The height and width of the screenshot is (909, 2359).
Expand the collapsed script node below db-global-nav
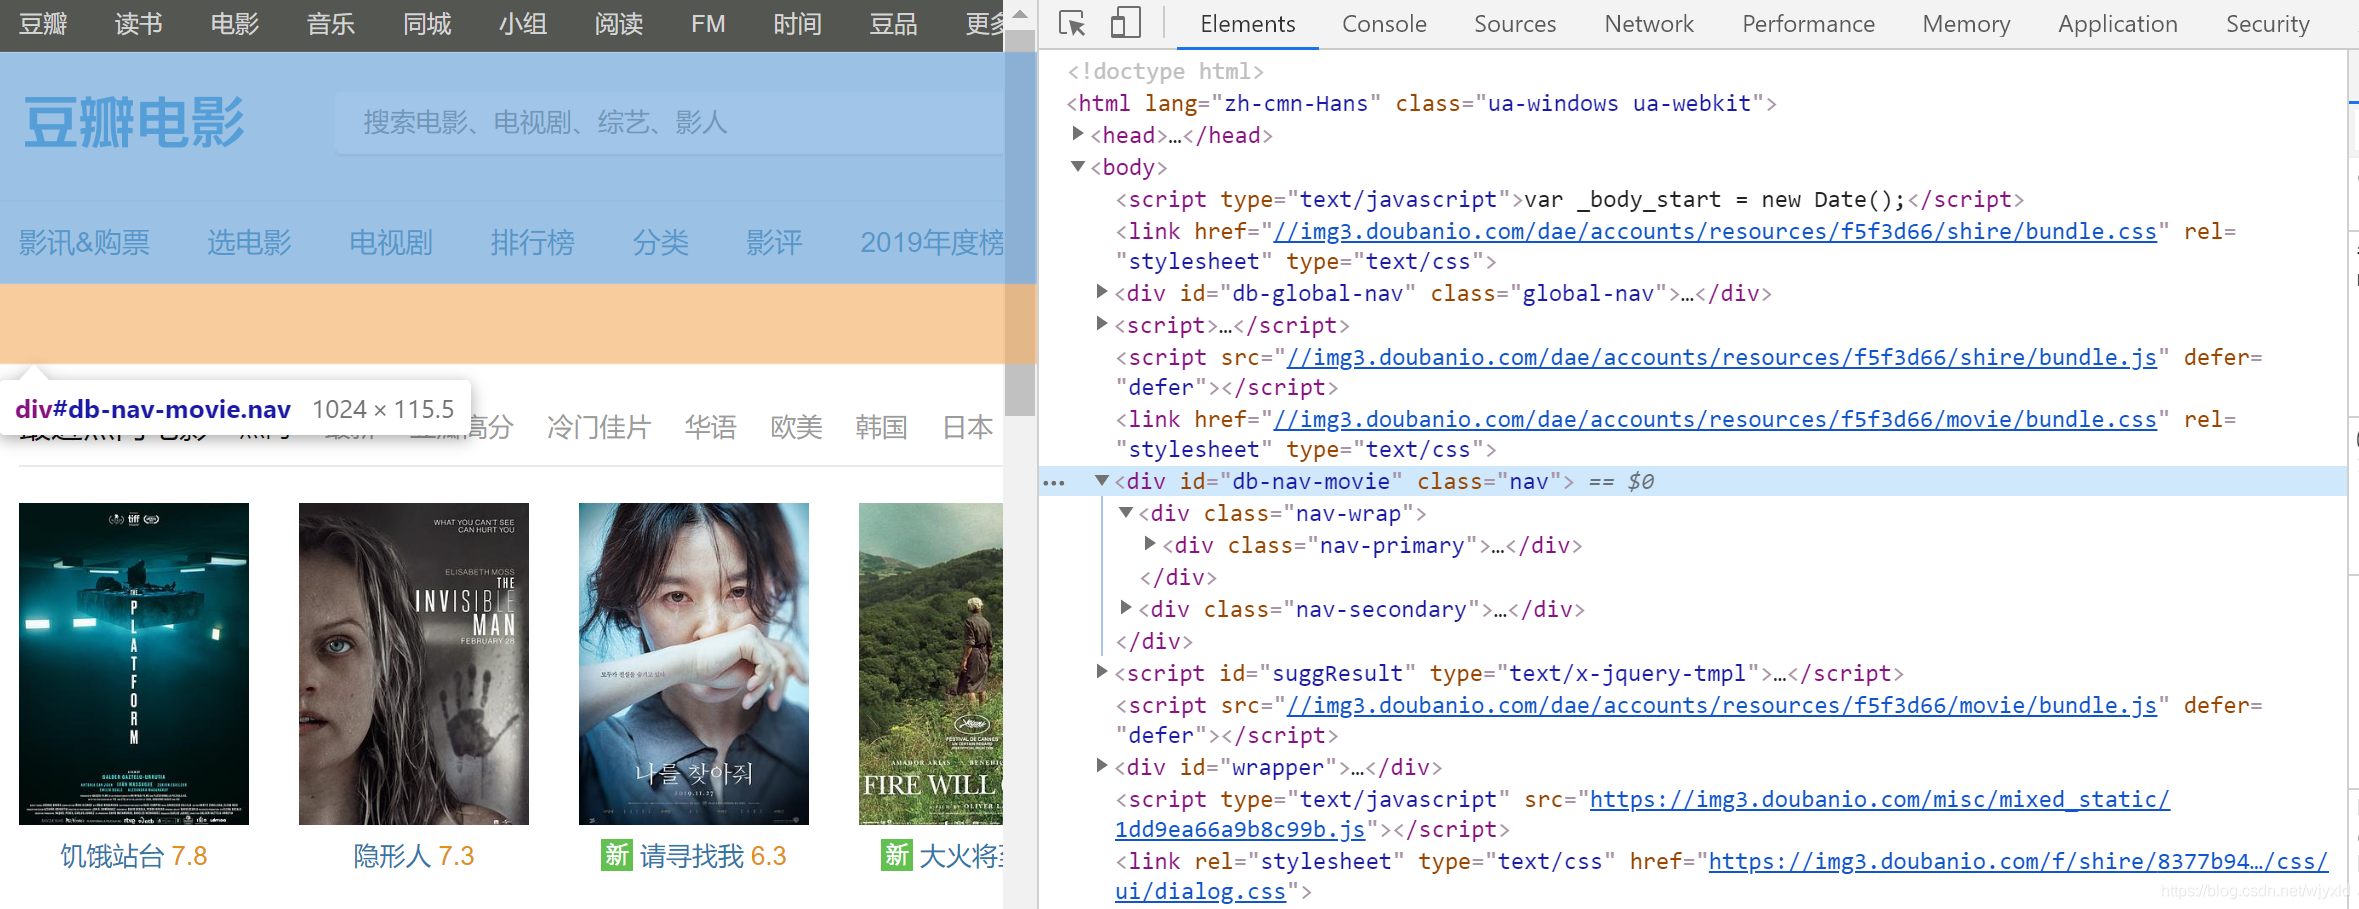tap(1102, 324)
